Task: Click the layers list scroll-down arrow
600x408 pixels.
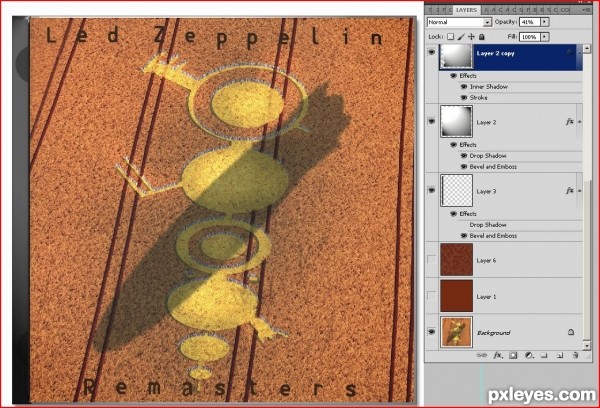Action: (x=587, y=346)
